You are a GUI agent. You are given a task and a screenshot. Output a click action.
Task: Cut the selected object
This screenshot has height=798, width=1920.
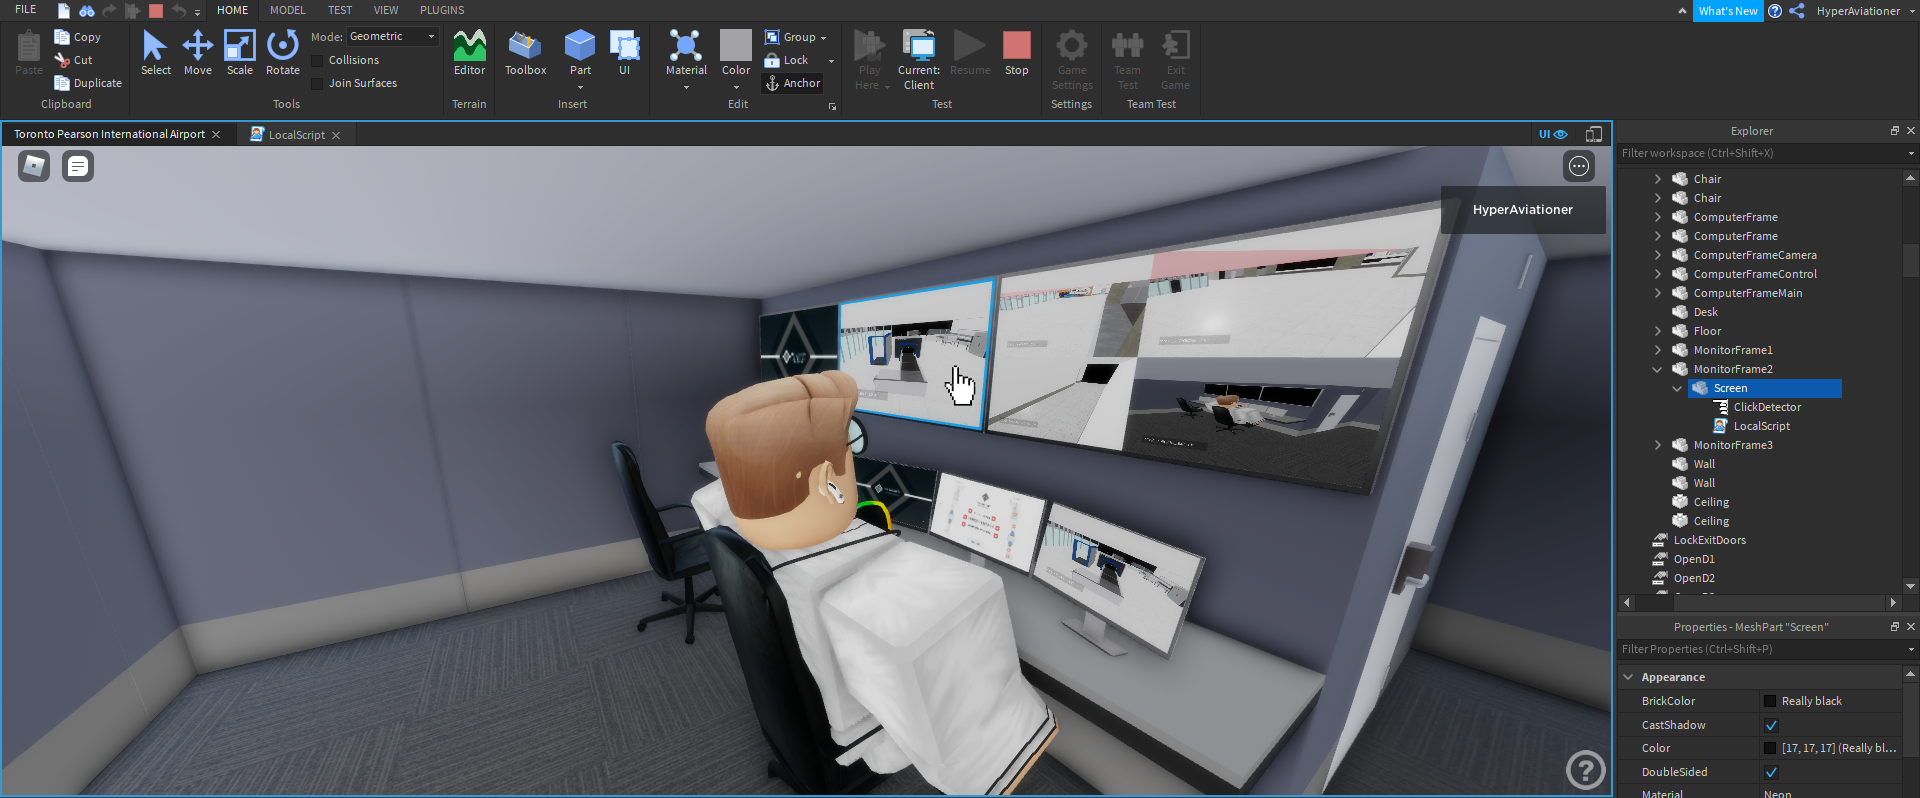[x=74, y=60]
